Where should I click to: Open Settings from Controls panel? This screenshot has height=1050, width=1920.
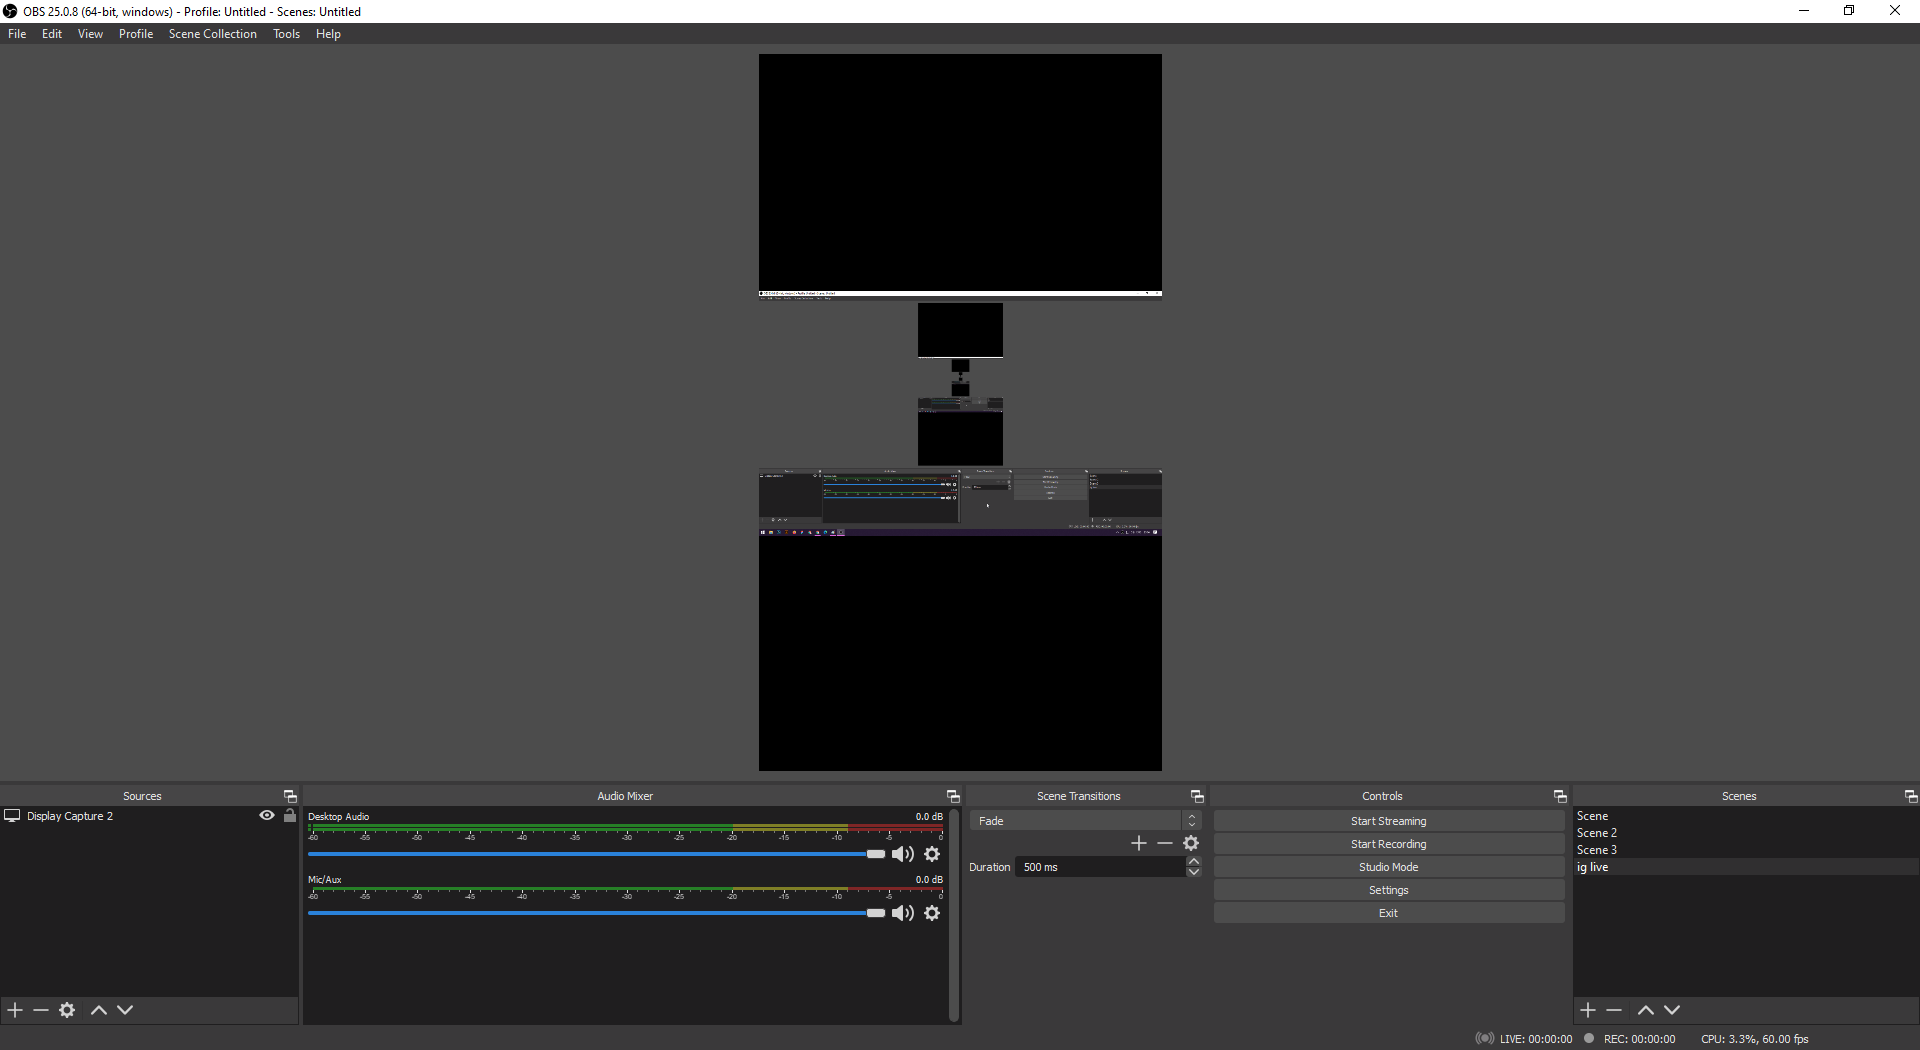1389,890
